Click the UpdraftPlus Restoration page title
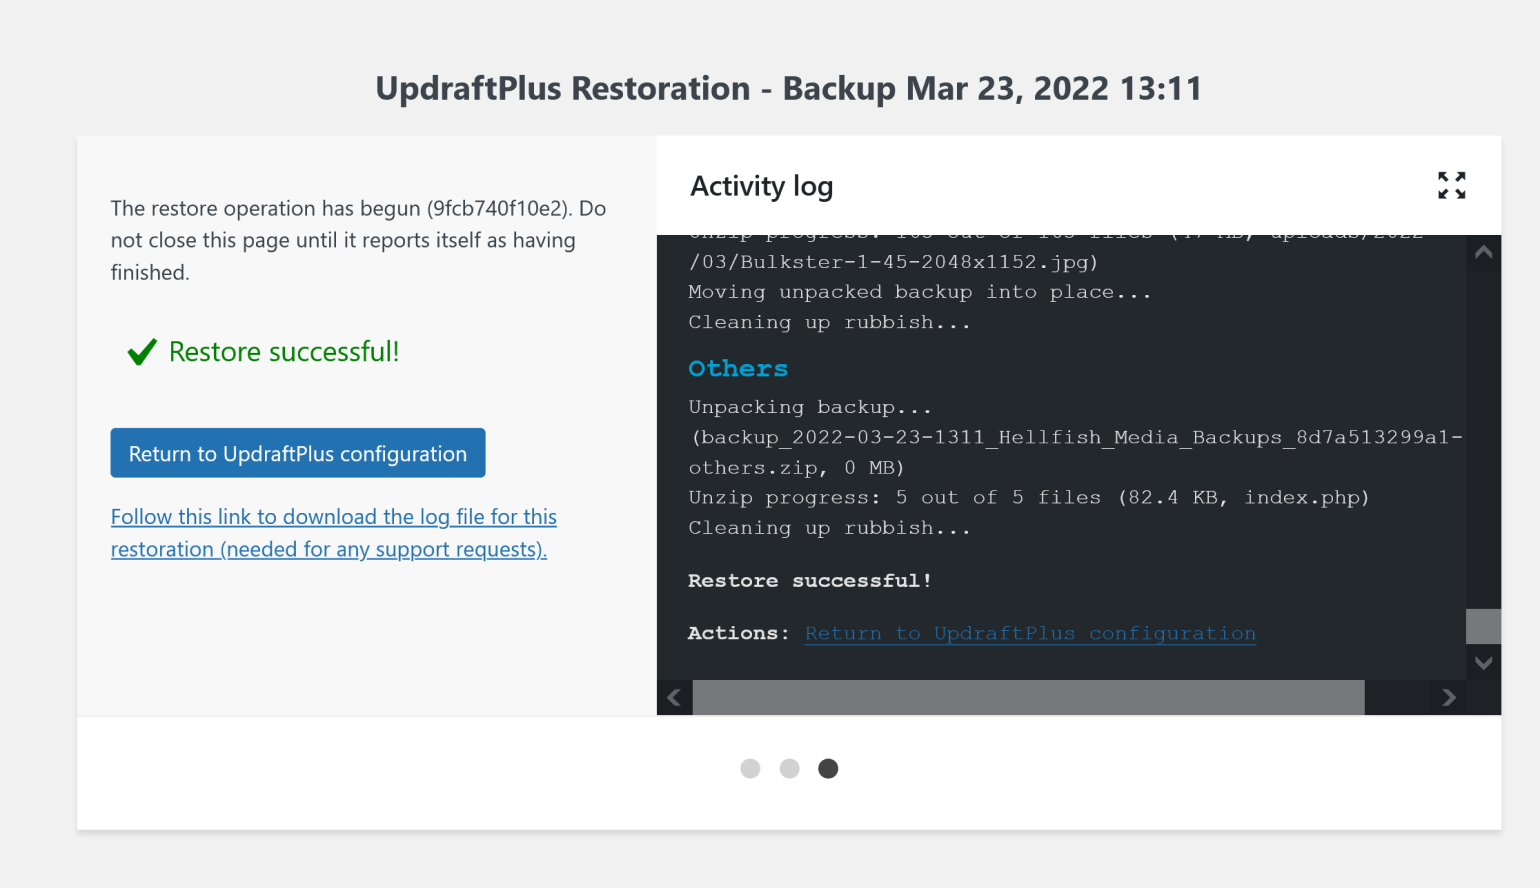1540x888 pixels. pos(788,88)
